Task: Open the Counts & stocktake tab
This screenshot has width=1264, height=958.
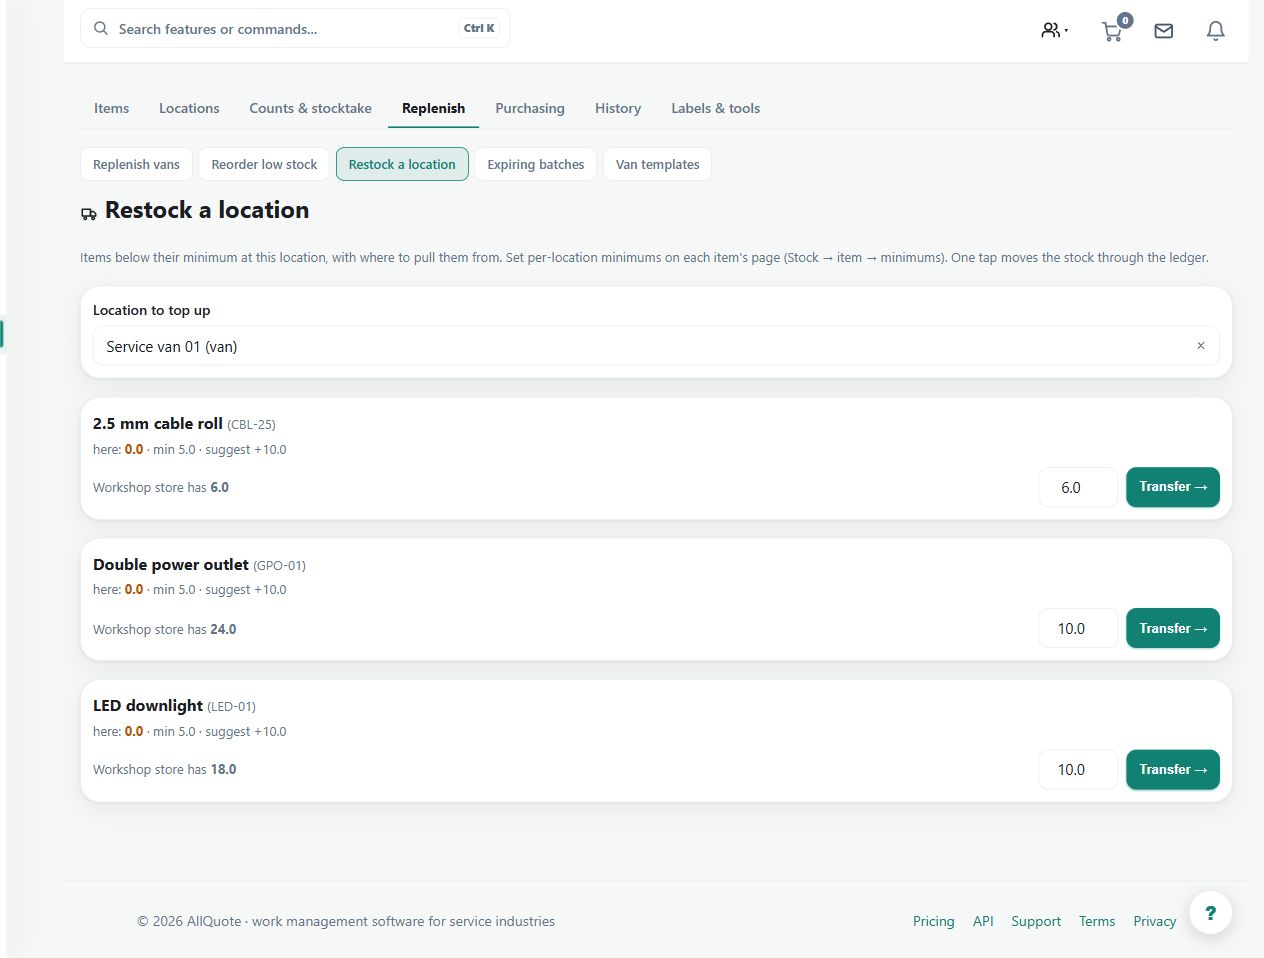Action: point(310,108)
